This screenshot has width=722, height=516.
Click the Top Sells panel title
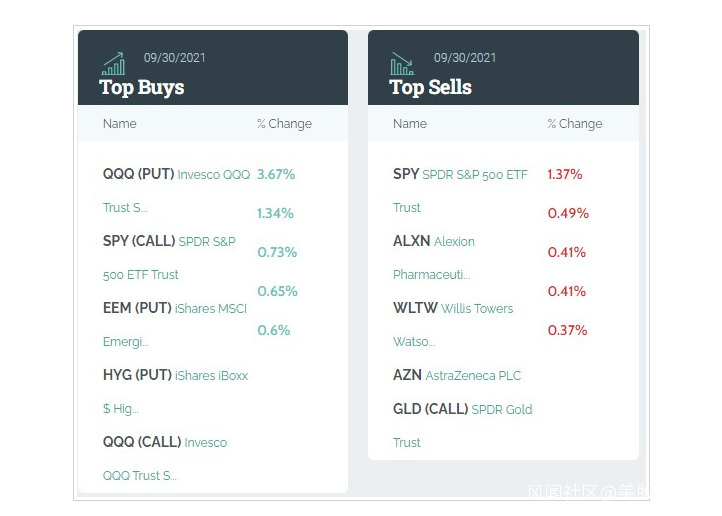[431, 88]
